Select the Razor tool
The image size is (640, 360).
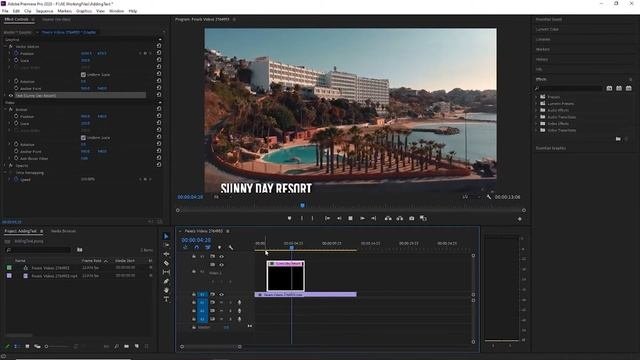[166, 263]
